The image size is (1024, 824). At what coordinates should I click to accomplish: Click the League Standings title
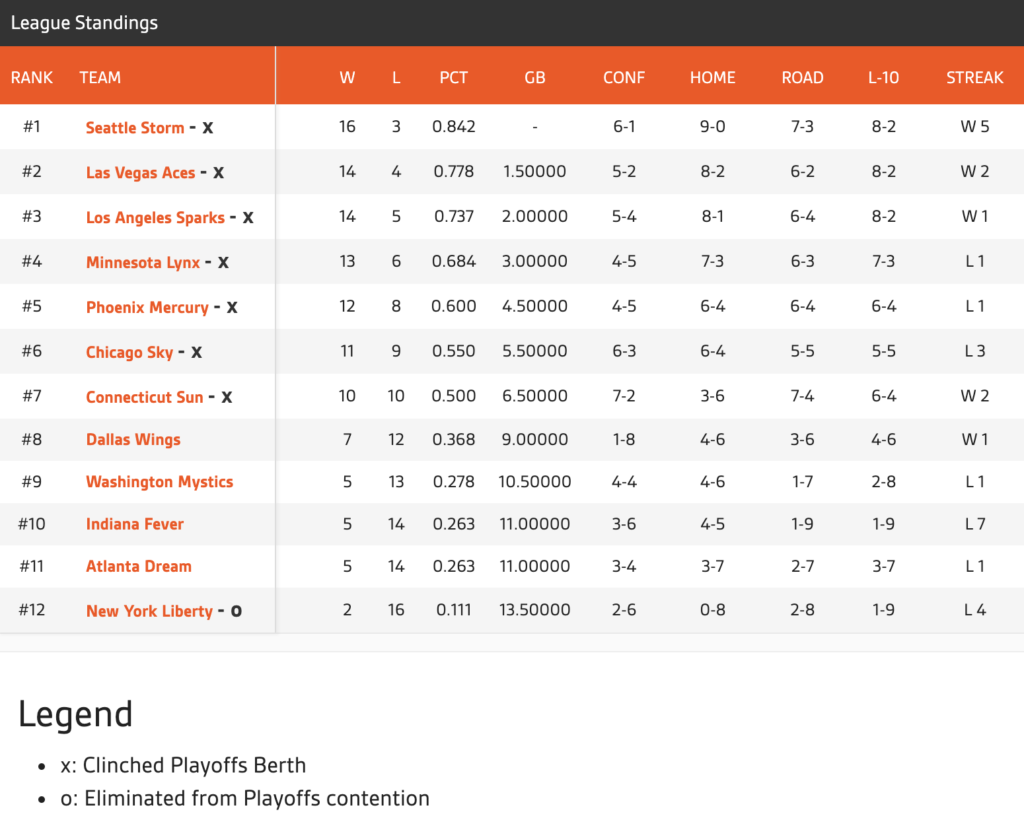click(x=84, y=23)
